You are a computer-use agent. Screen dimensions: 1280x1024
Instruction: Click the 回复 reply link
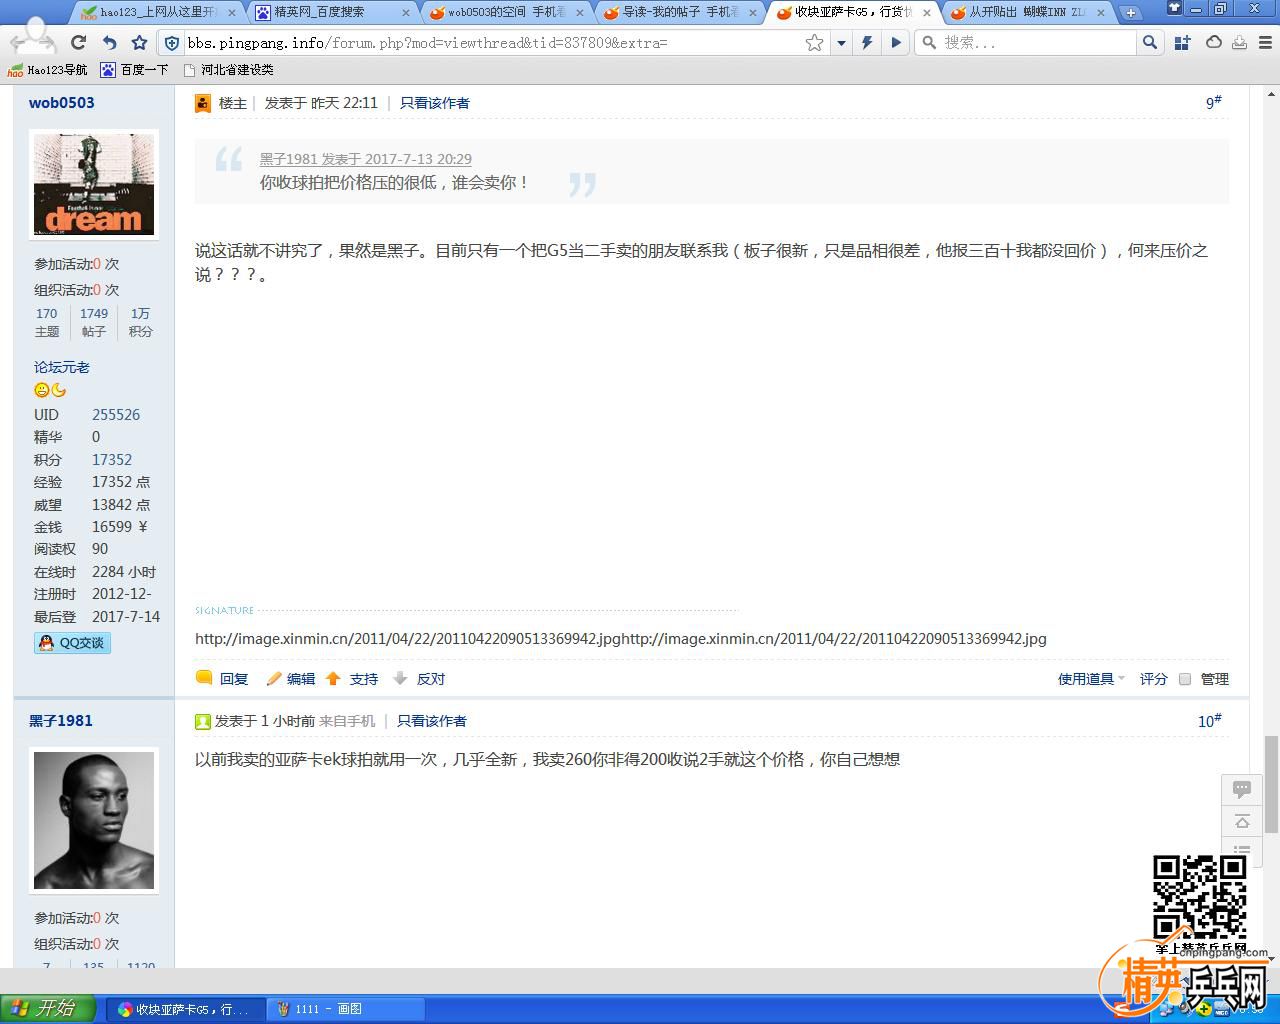point(233,679)
